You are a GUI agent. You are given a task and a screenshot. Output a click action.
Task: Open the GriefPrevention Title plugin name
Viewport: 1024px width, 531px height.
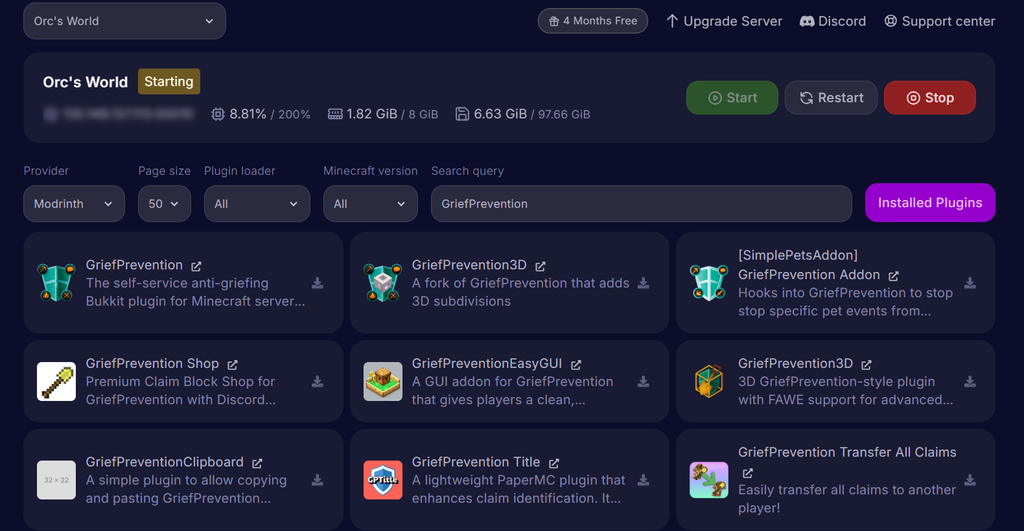475,462
